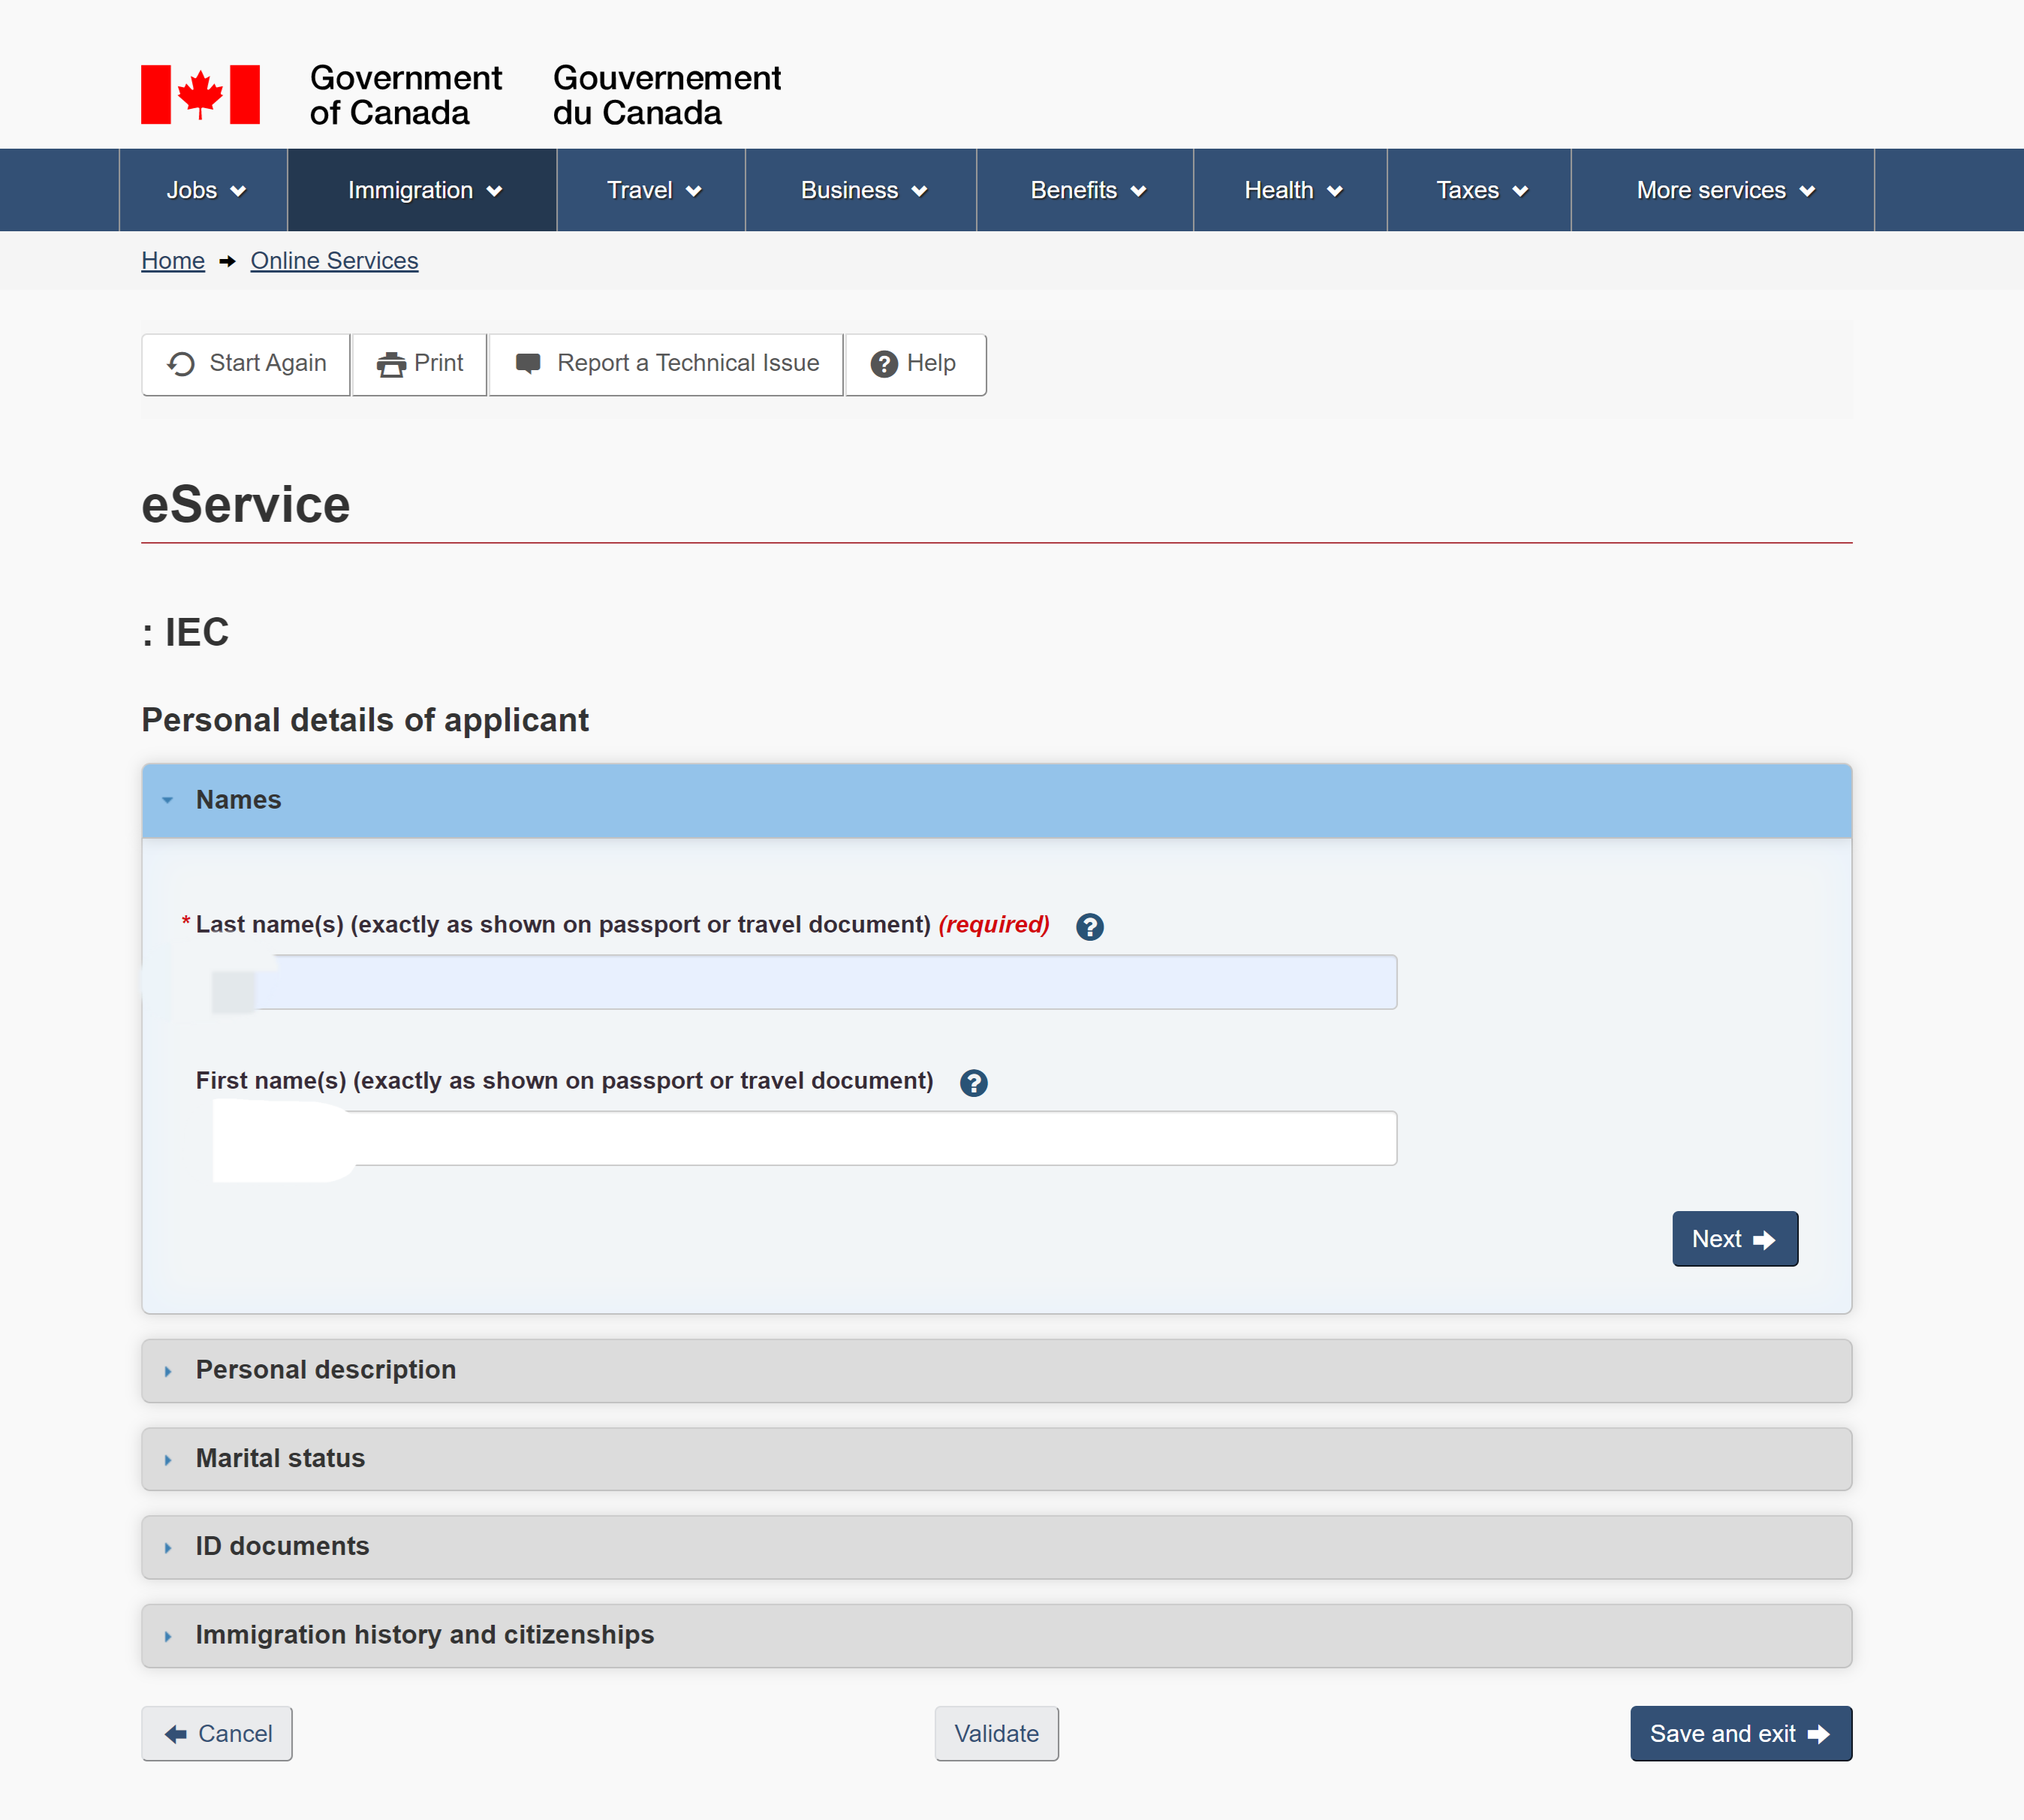2024x1820 pixels.
Task: Click the help icon beside Last name field
Action: (x=1089, y=926)
